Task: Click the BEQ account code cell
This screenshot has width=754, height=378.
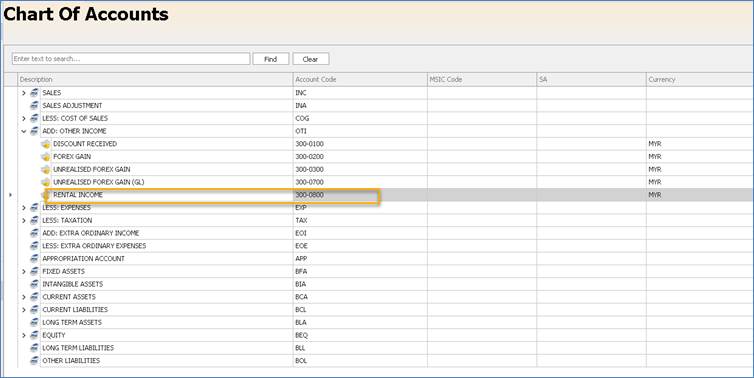Action: (360, 335)
